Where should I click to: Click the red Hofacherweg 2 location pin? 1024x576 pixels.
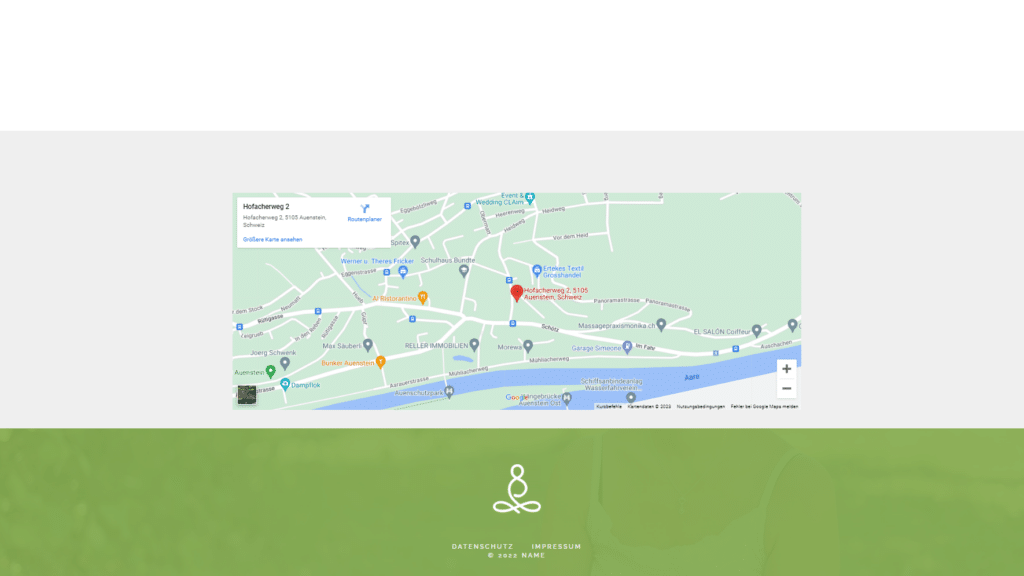click(517, 292)
